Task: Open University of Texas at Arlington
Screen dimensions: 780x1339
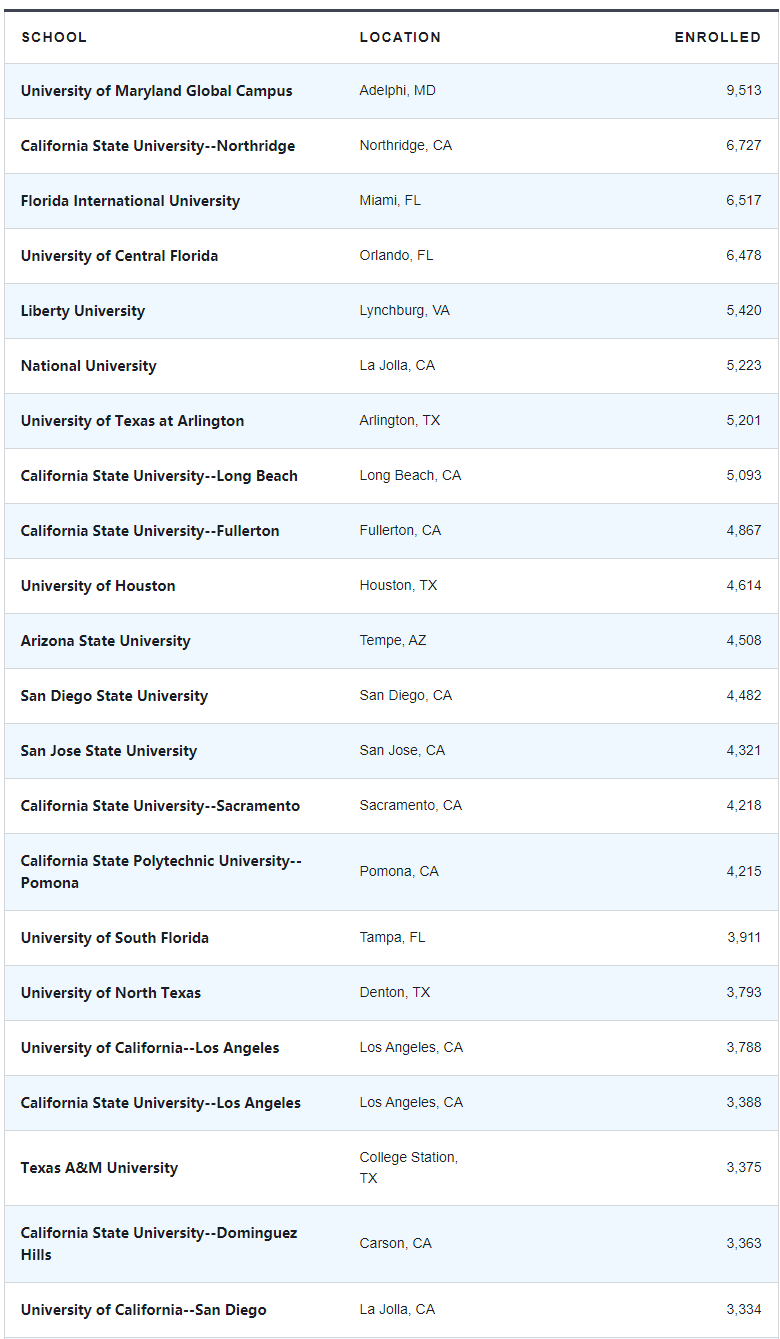Action: (x=132, y=421)
